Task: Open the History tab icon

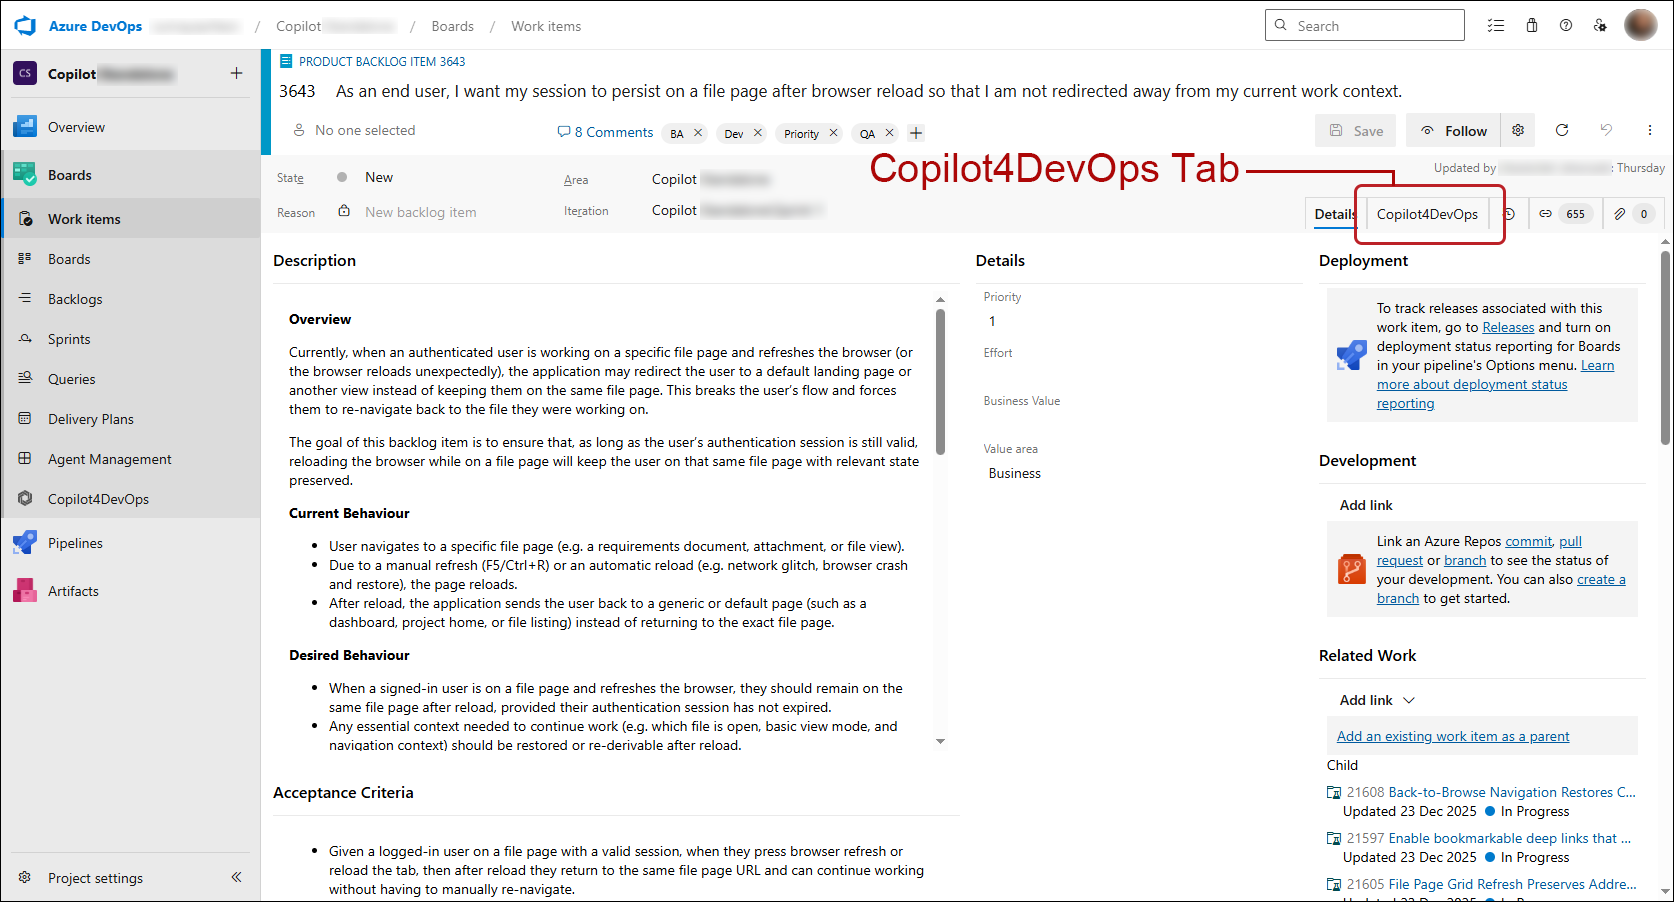Action: [x=1510, y=214]
